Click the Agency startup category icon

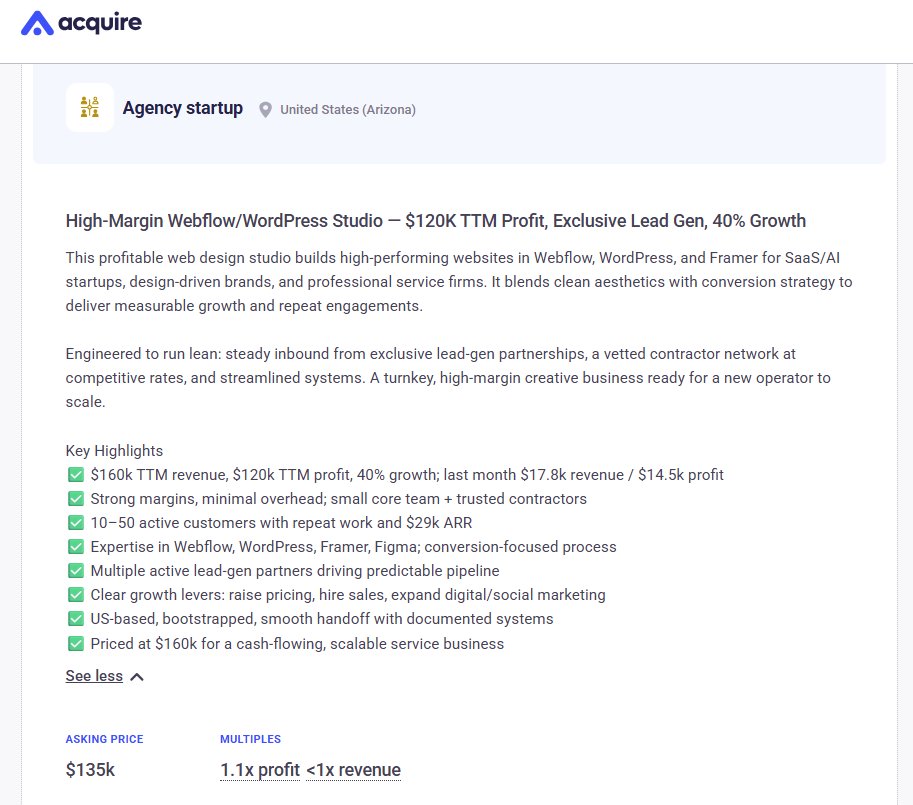click(90, 108)
